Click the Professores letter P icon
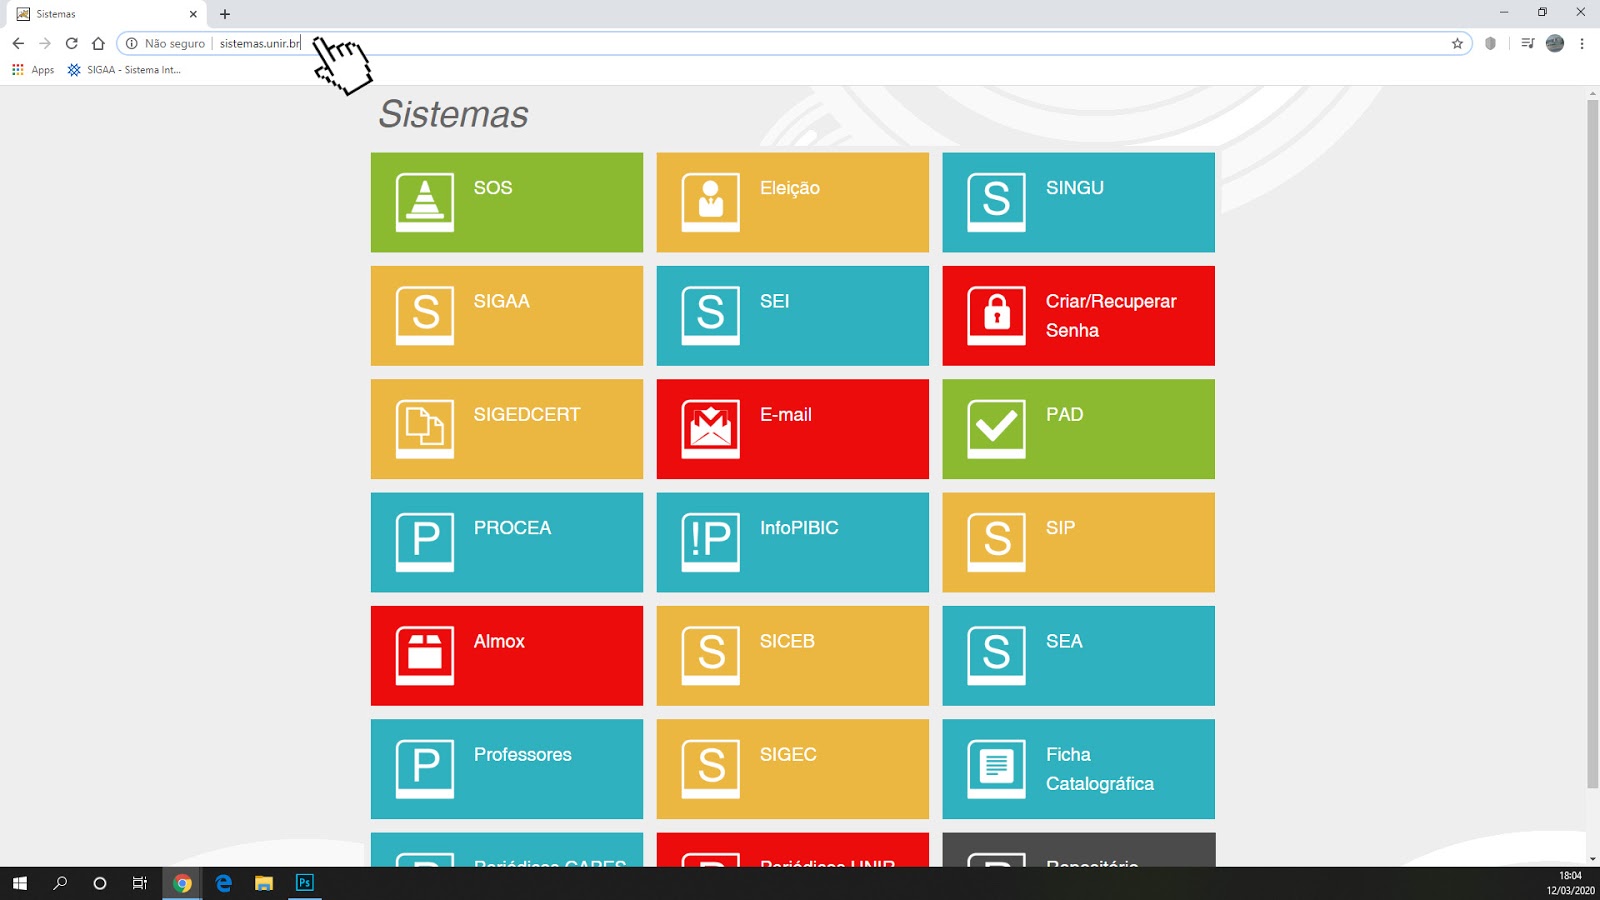 (425, 769)
